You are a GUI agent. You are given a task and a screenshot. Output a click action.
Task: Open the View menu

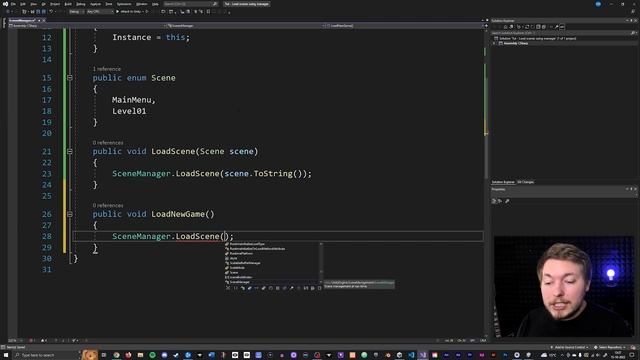[33, 4]
